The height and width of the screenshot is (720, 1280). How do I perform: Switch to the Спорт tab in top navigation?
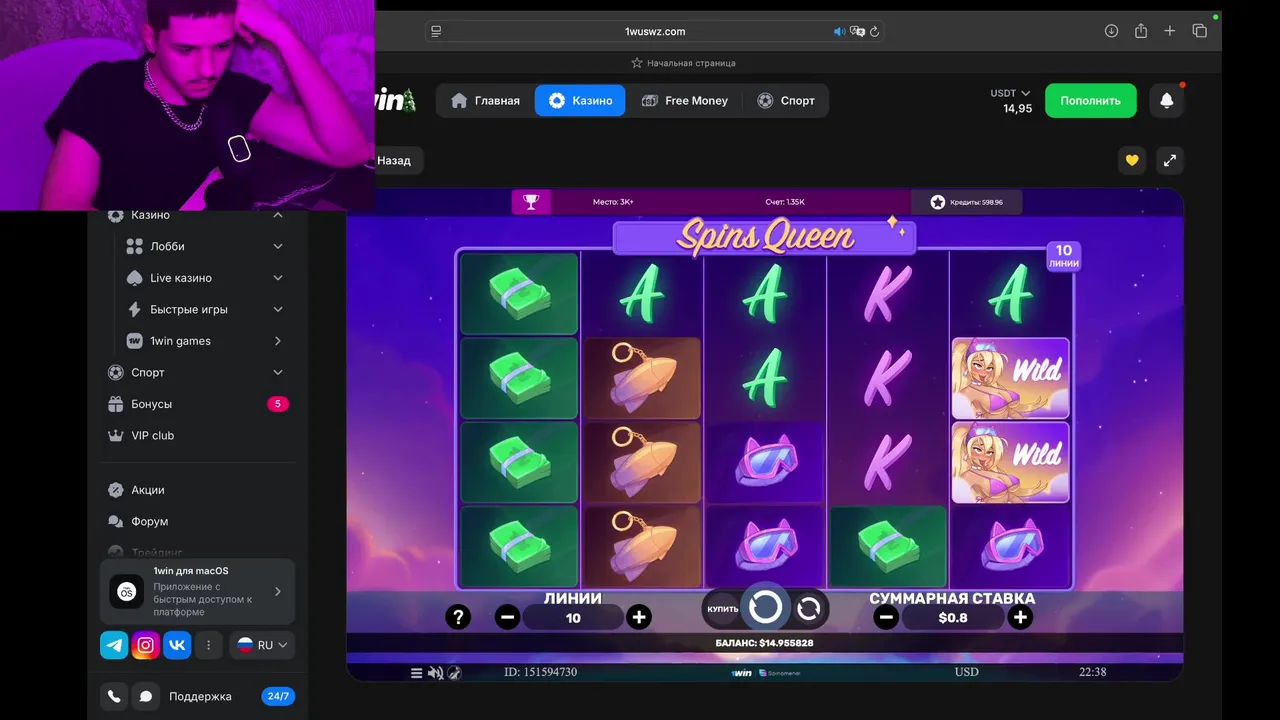click(x=786, y=101)
